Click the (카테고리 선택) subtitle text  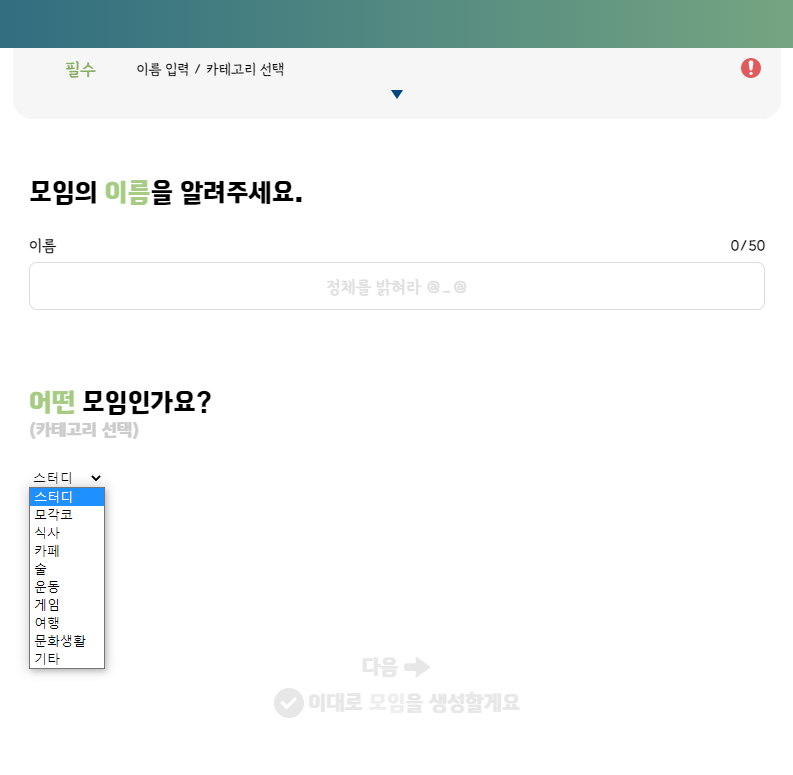[x=84, y=430]
